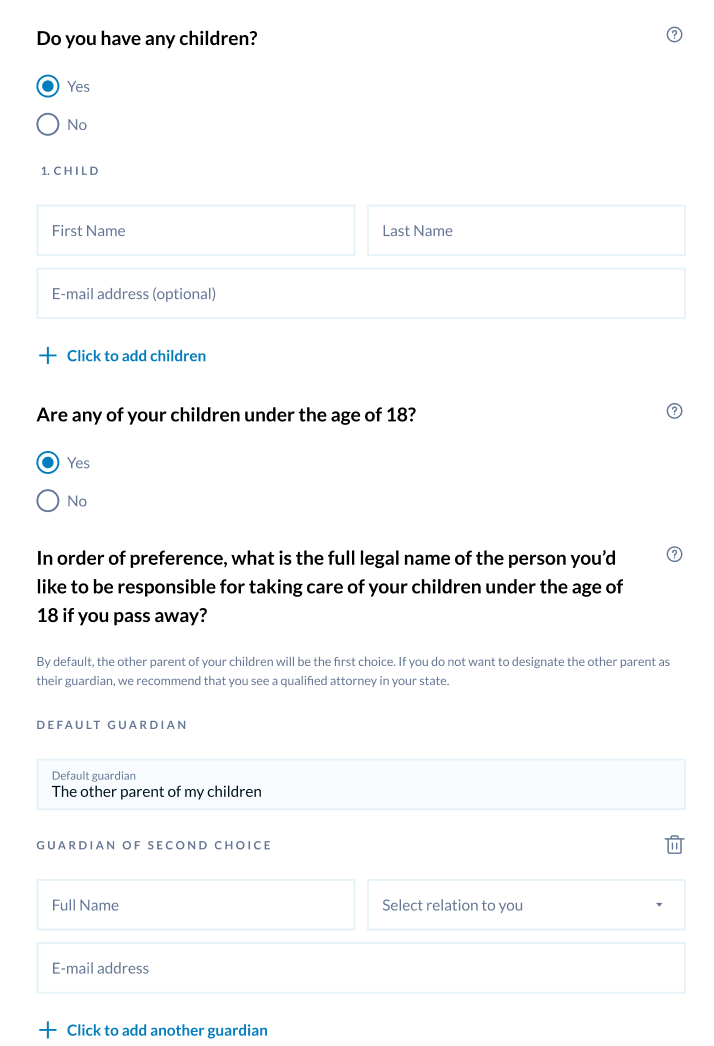This screenshot has height=1046, width=714.
Task: Expand relation dropdown using its arrow
Action: [x=659, y=905]
